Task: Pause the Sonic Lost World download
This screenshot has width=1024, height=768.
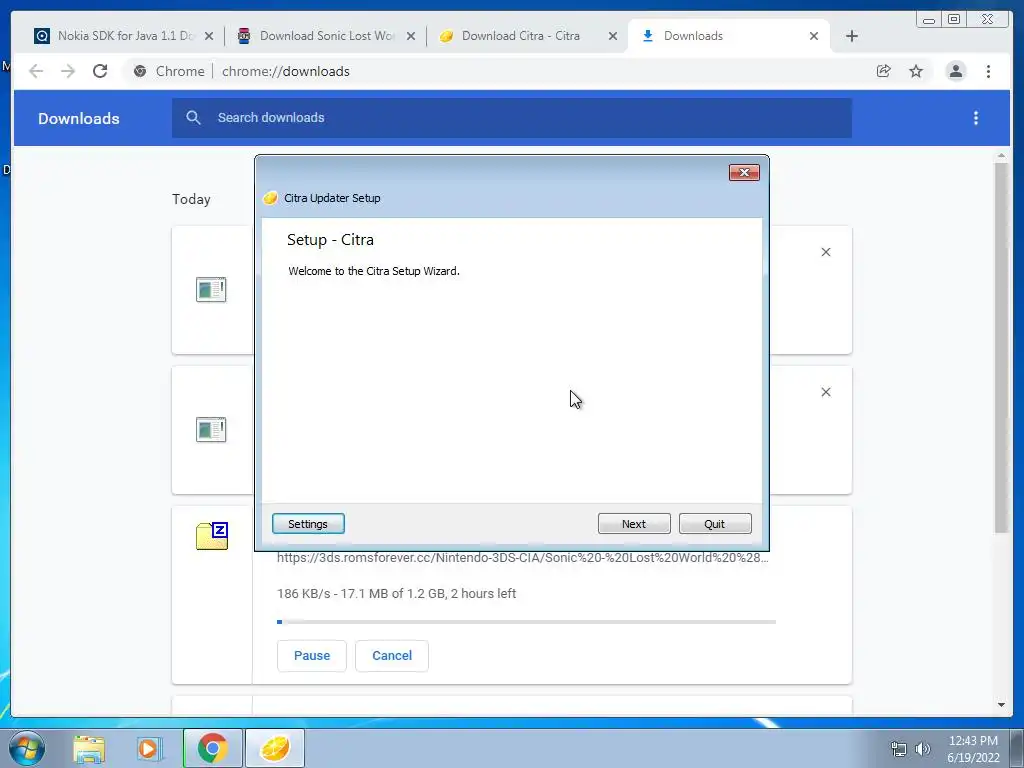Action: point(312,656)
